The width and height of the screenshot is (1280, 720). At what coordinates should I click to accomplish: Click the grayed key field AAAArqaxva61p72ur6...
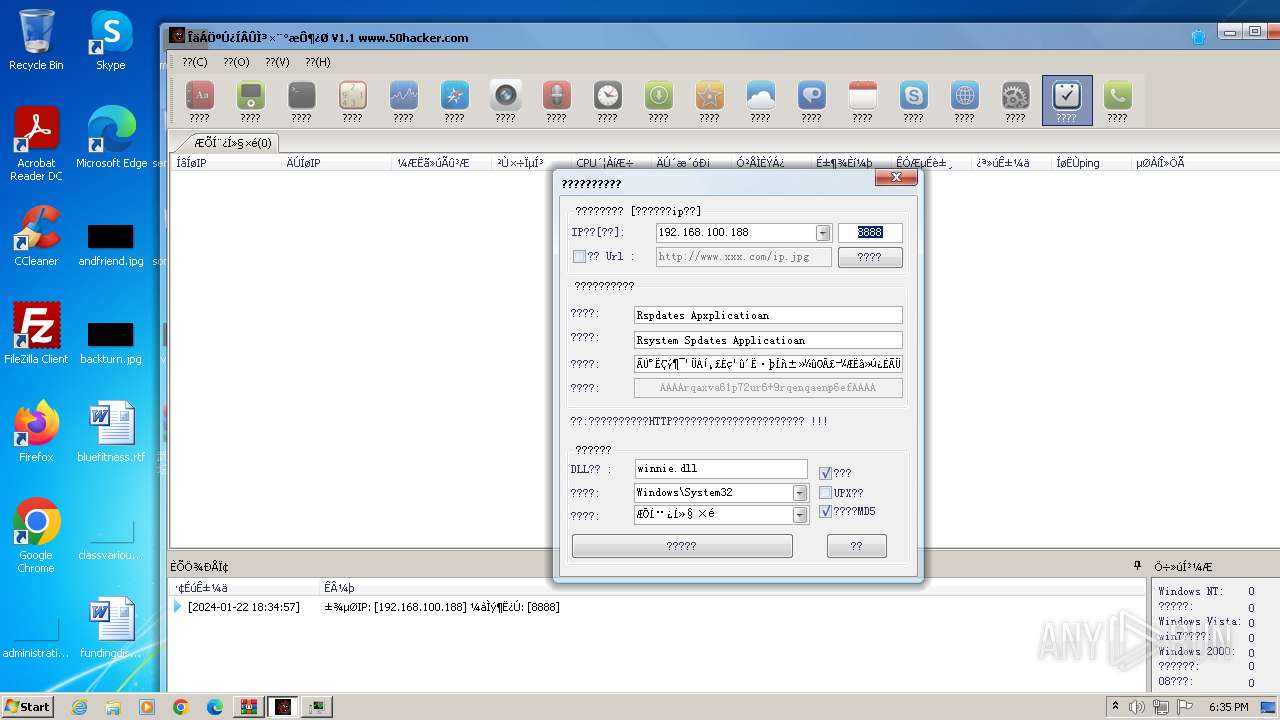[768, 388]
